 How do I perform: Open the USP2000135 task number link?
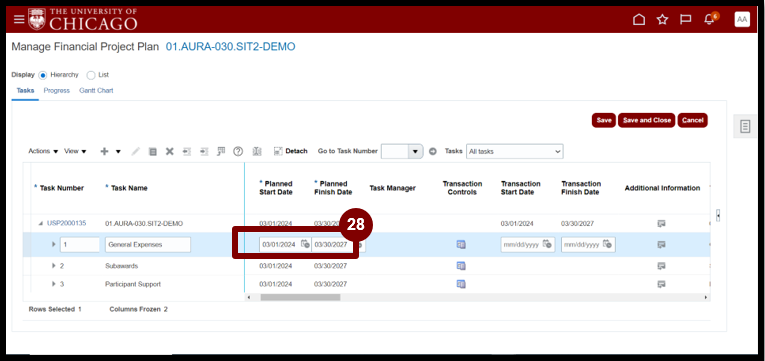(x=66, y=223)
